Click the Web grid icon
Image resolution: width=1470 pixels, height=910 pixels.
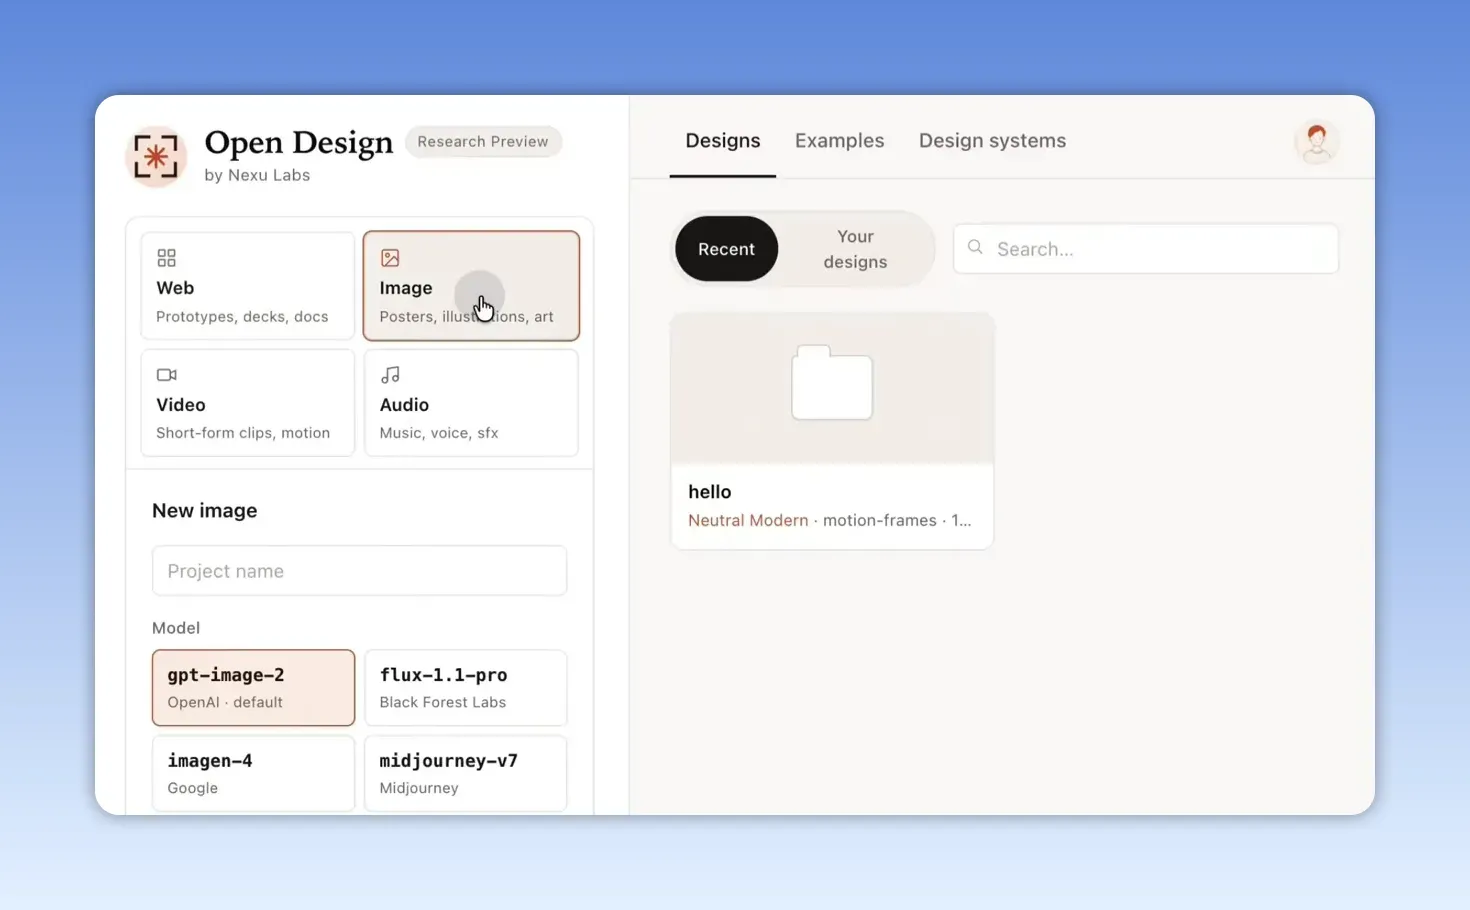pyautogui.click(x=166, y=258)
